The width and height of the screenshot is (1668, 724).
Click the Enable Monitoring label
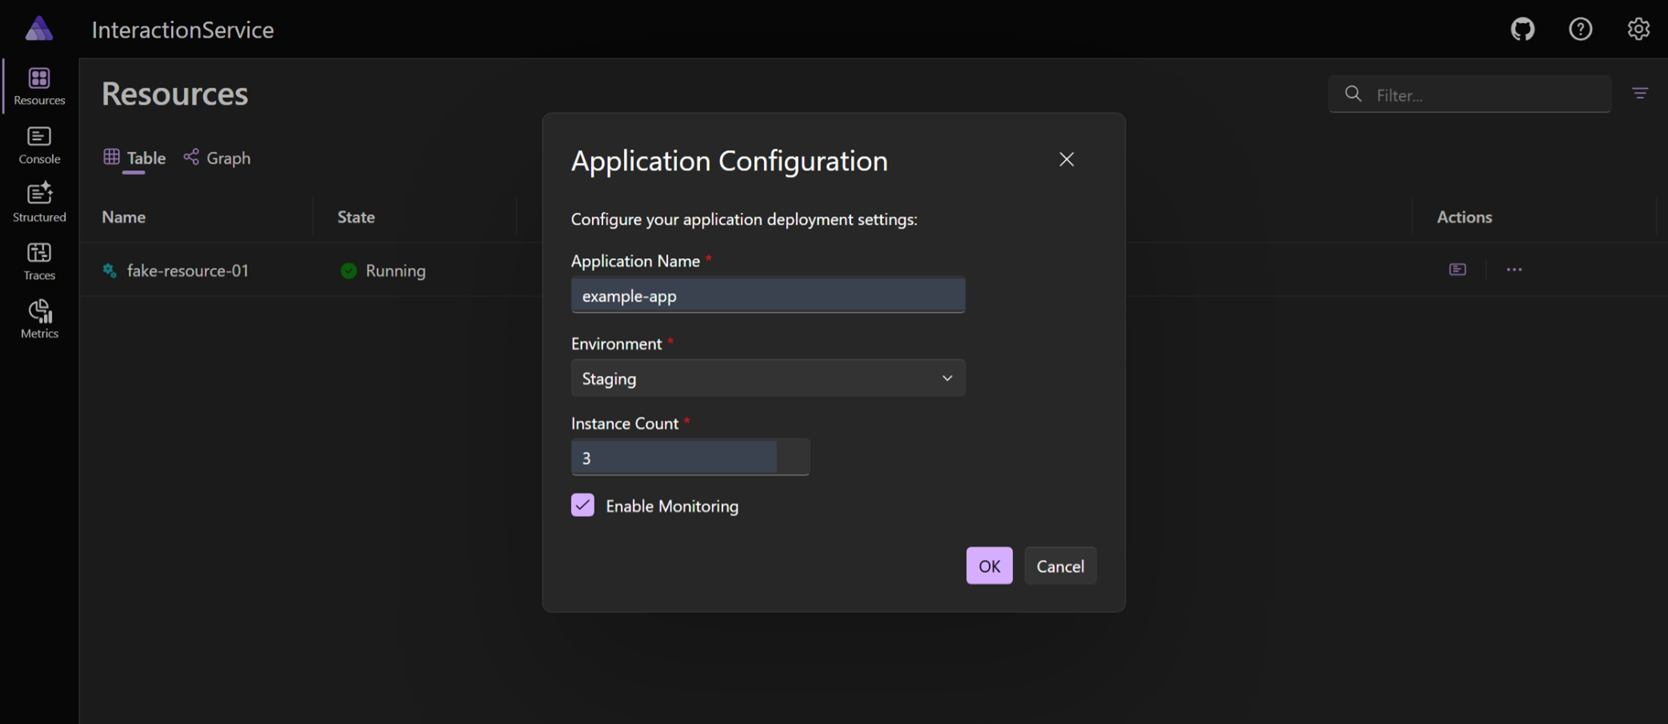[x=672, y=506]
